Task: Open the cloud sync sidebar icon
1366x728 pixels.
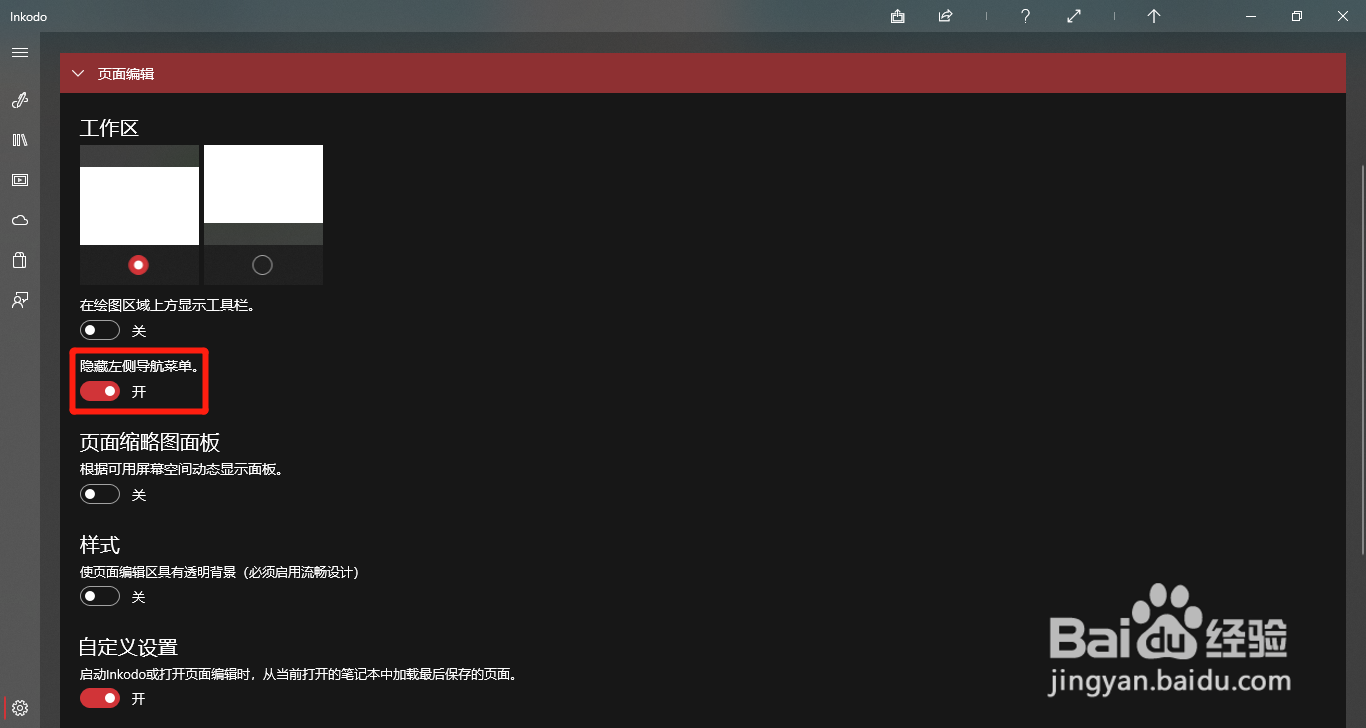Action: (19, 220)
